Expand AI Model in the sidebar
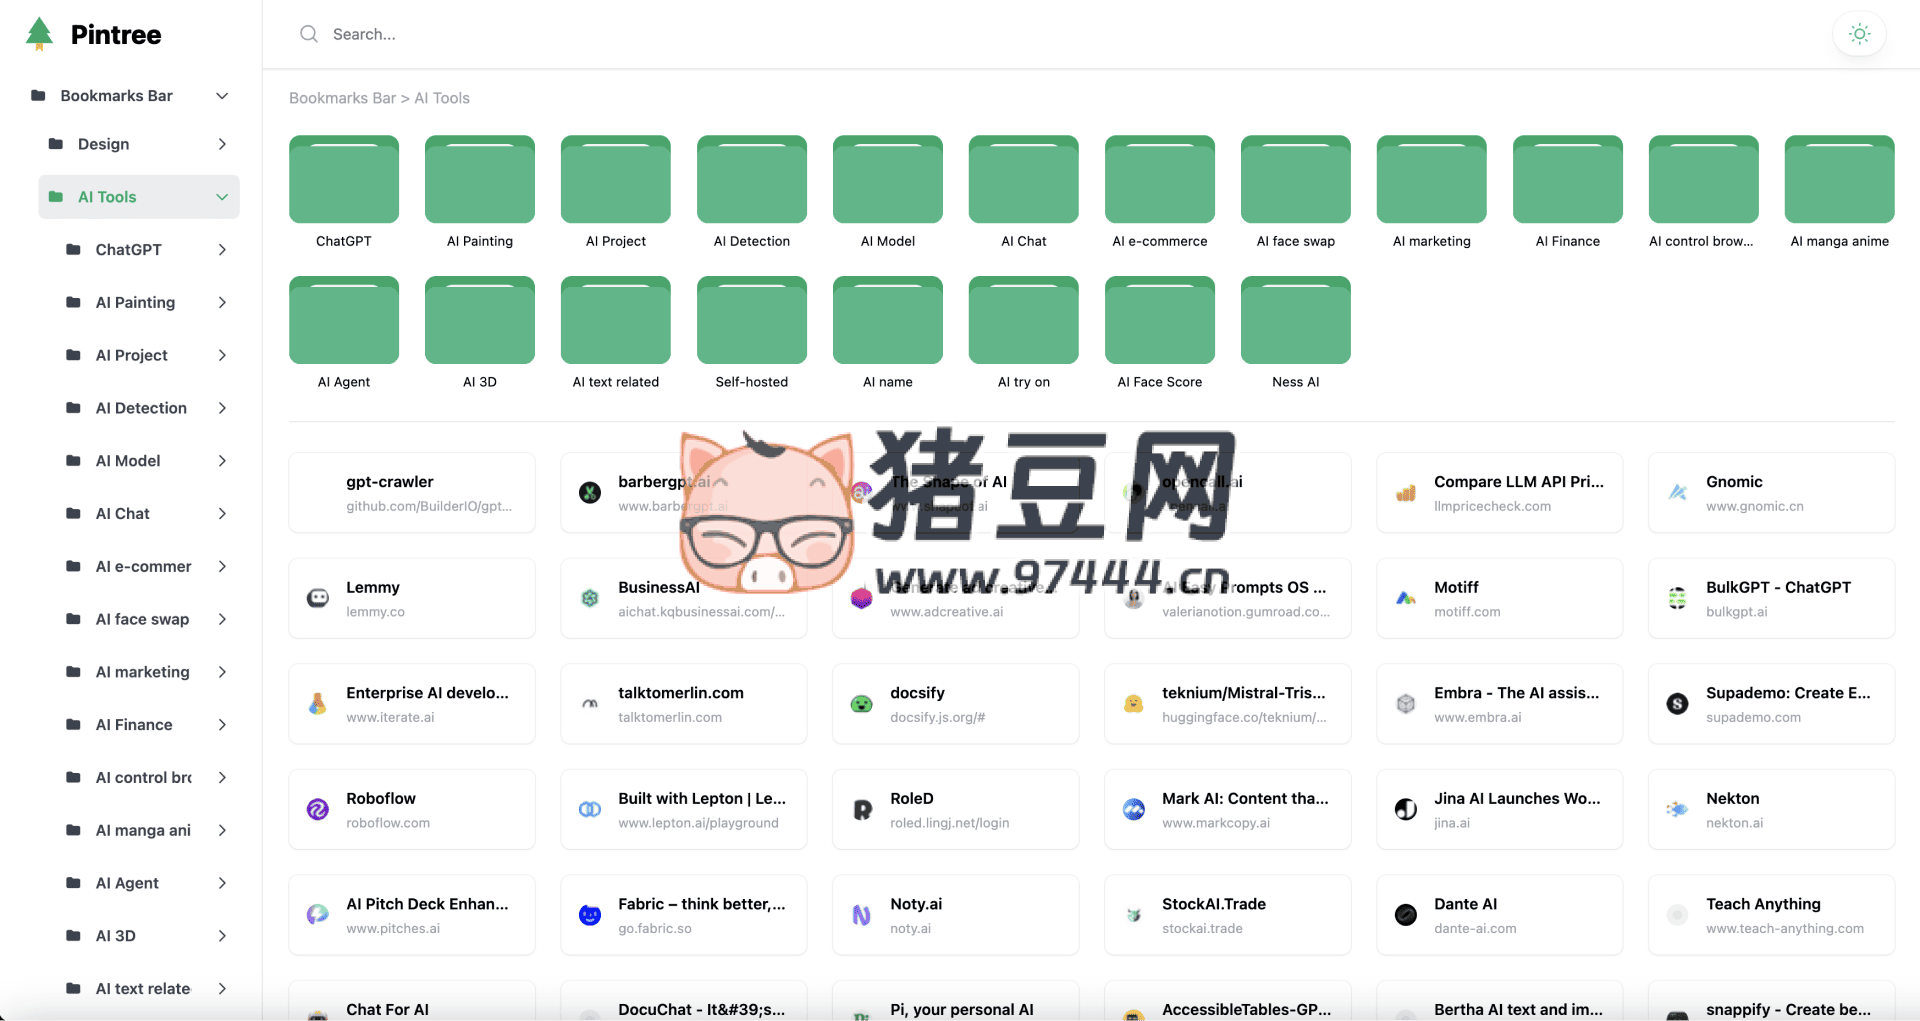This screenshot has height=1021, width=1920. click(222, 461)
